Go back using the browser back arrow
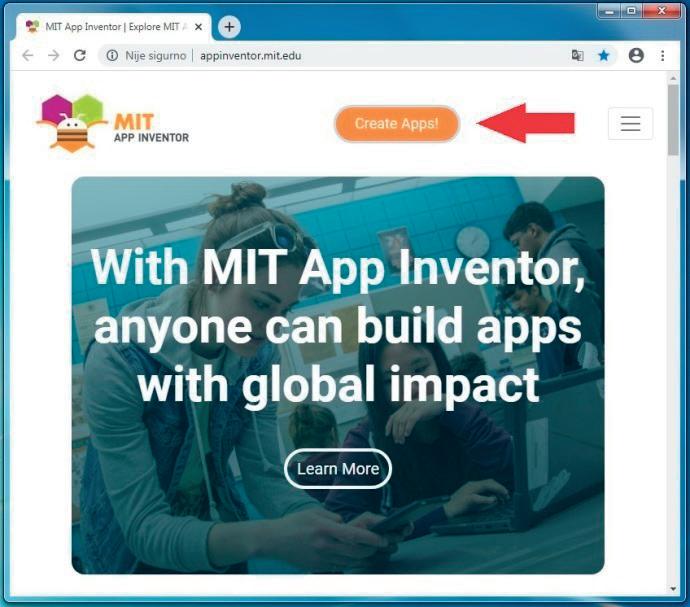Image resolution: width=690 pixels, height=607 pixels. click(x=28, y=55)
